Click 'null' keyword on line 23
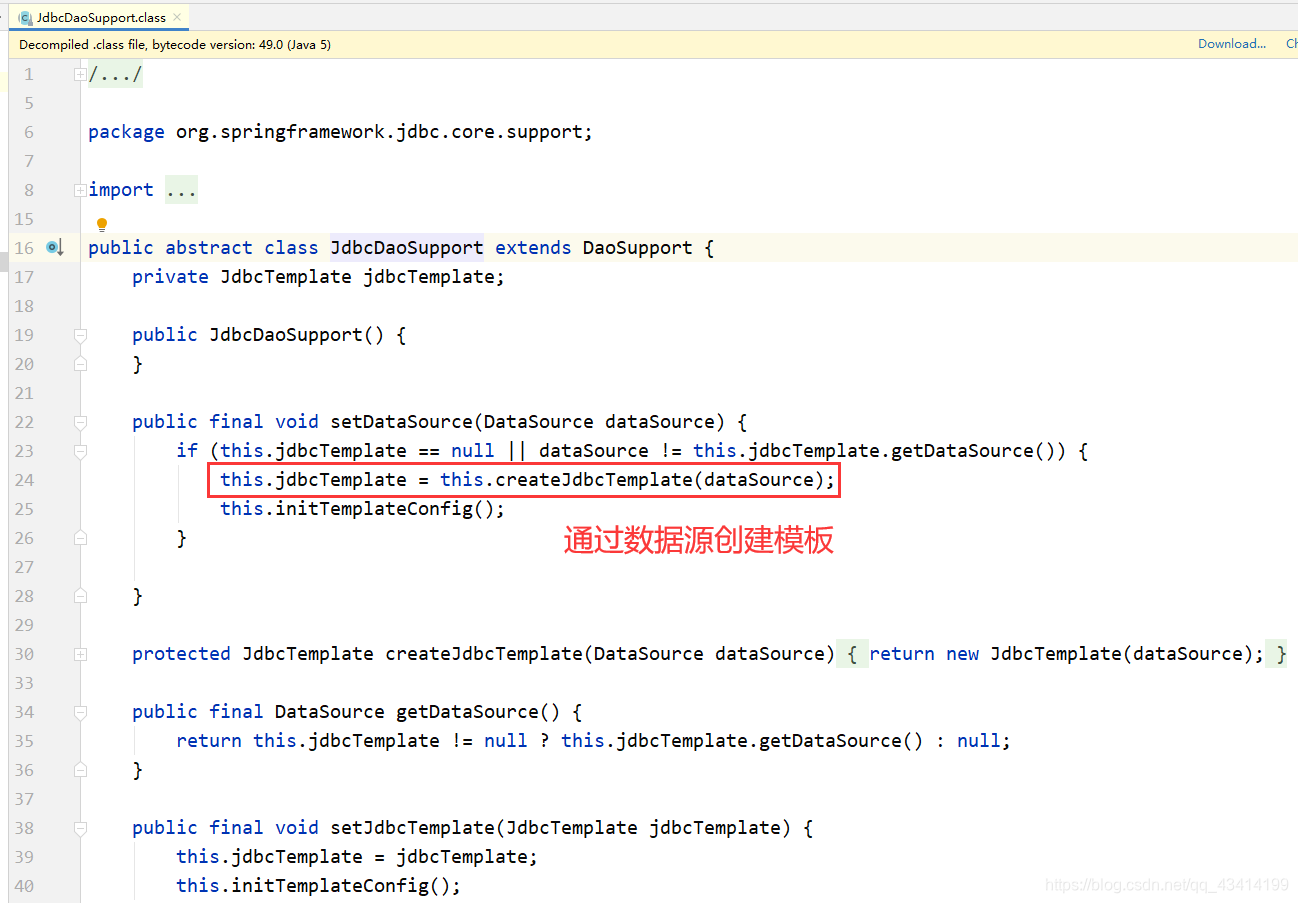The image size is (1298, 903). click(473, 451)
